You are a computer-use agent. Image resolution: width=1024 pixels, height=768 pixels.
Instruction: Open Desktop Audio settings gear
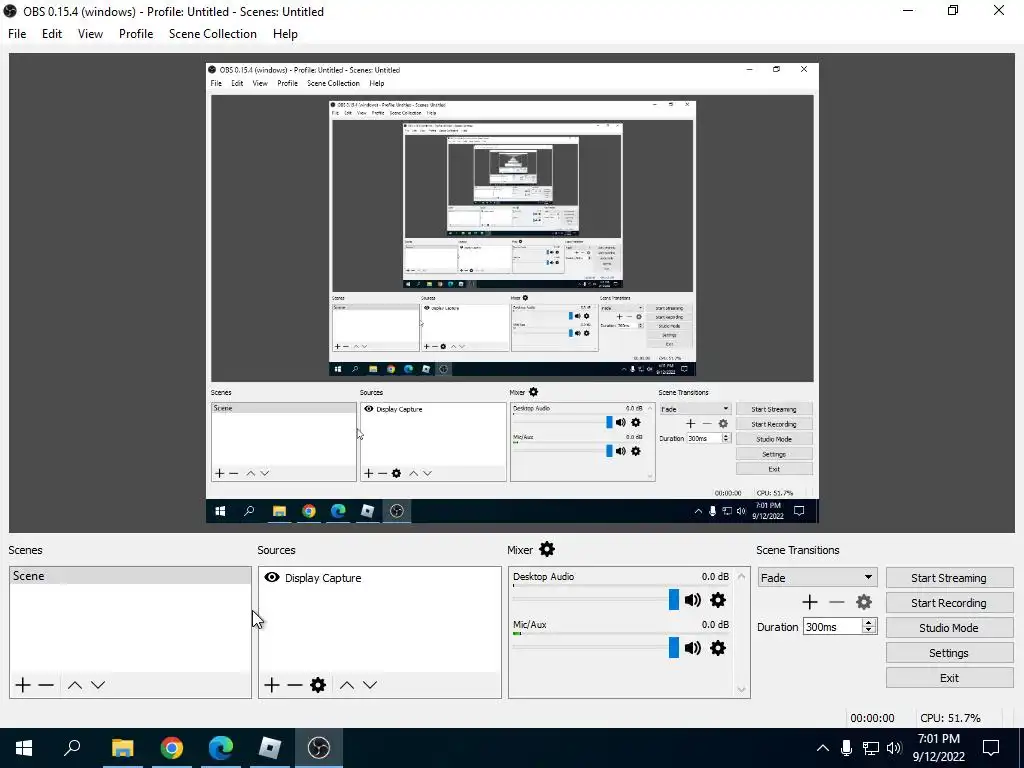click(718, 600)
